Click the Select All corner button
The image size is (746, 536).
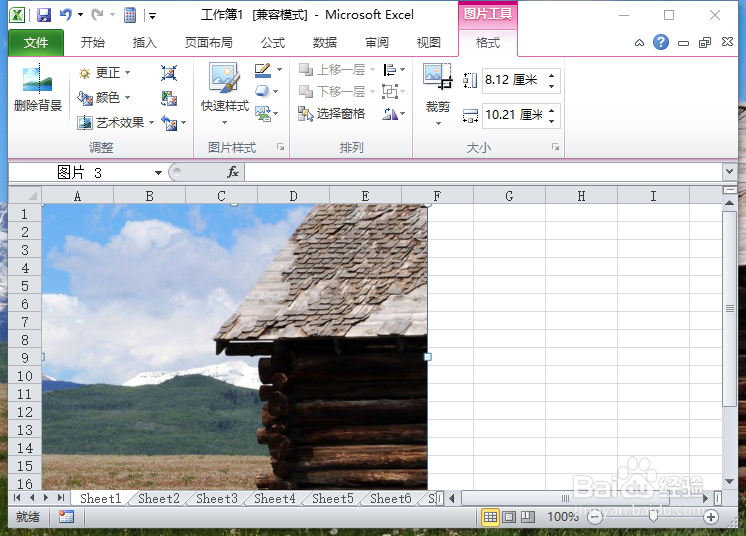(x=25, y=196)
